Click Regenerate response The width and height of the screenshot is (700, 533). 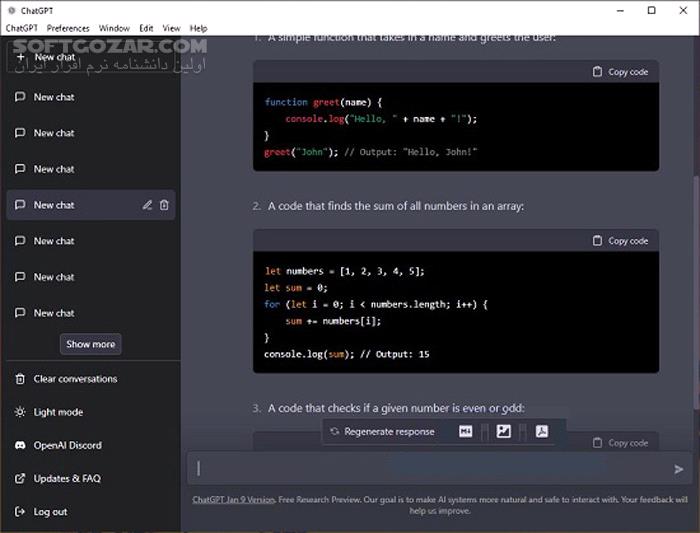point(383,432)
